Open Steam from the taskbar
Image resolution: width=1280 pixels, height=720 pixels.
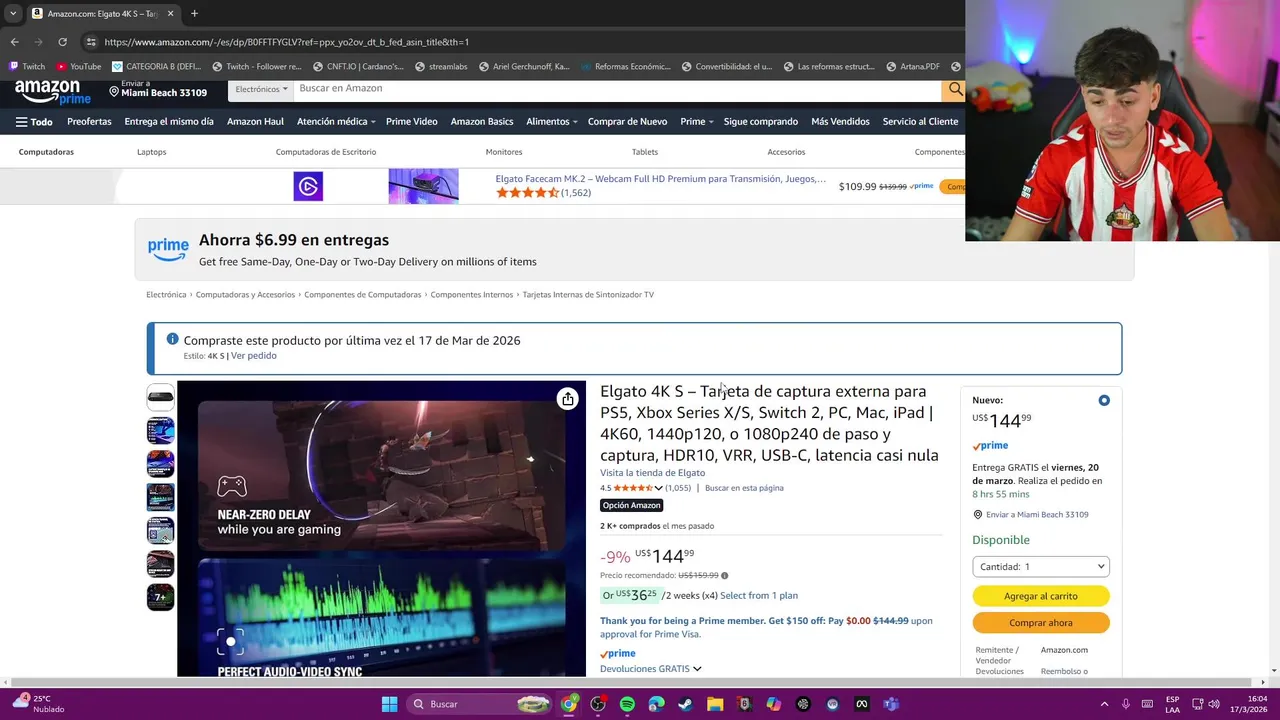pyautogui.click(x=685, y=704)
